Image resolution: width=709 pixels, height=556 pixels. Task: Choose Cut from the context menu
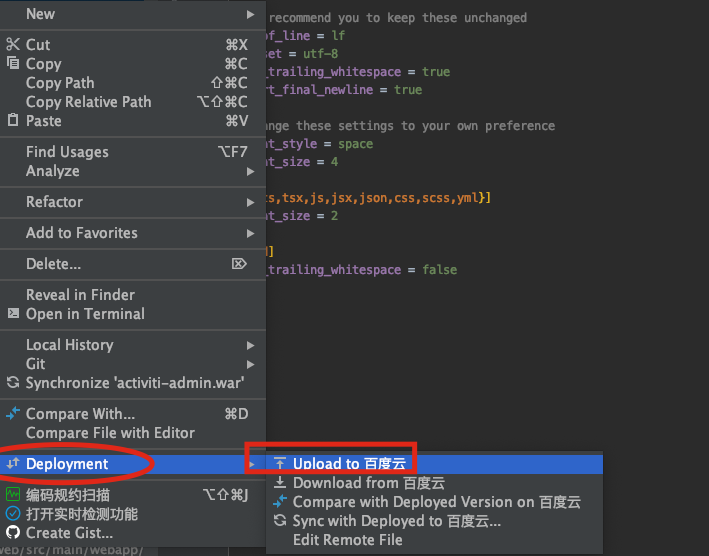132,44
